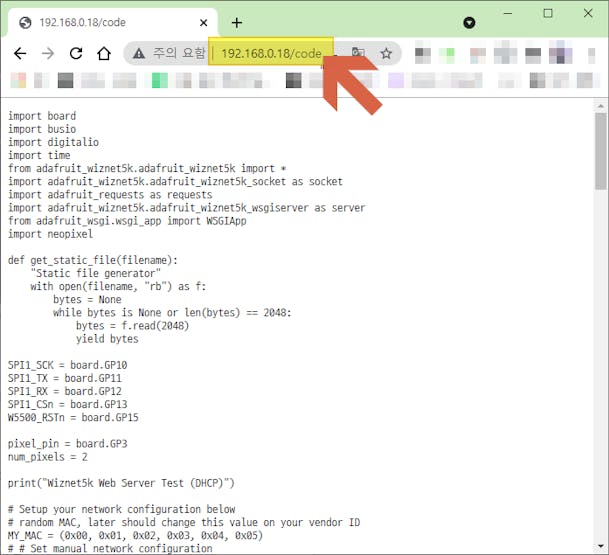Reload the 192.168.0.18/code page
This screenshot has width=609, height=555.
(x=76, y=53)
